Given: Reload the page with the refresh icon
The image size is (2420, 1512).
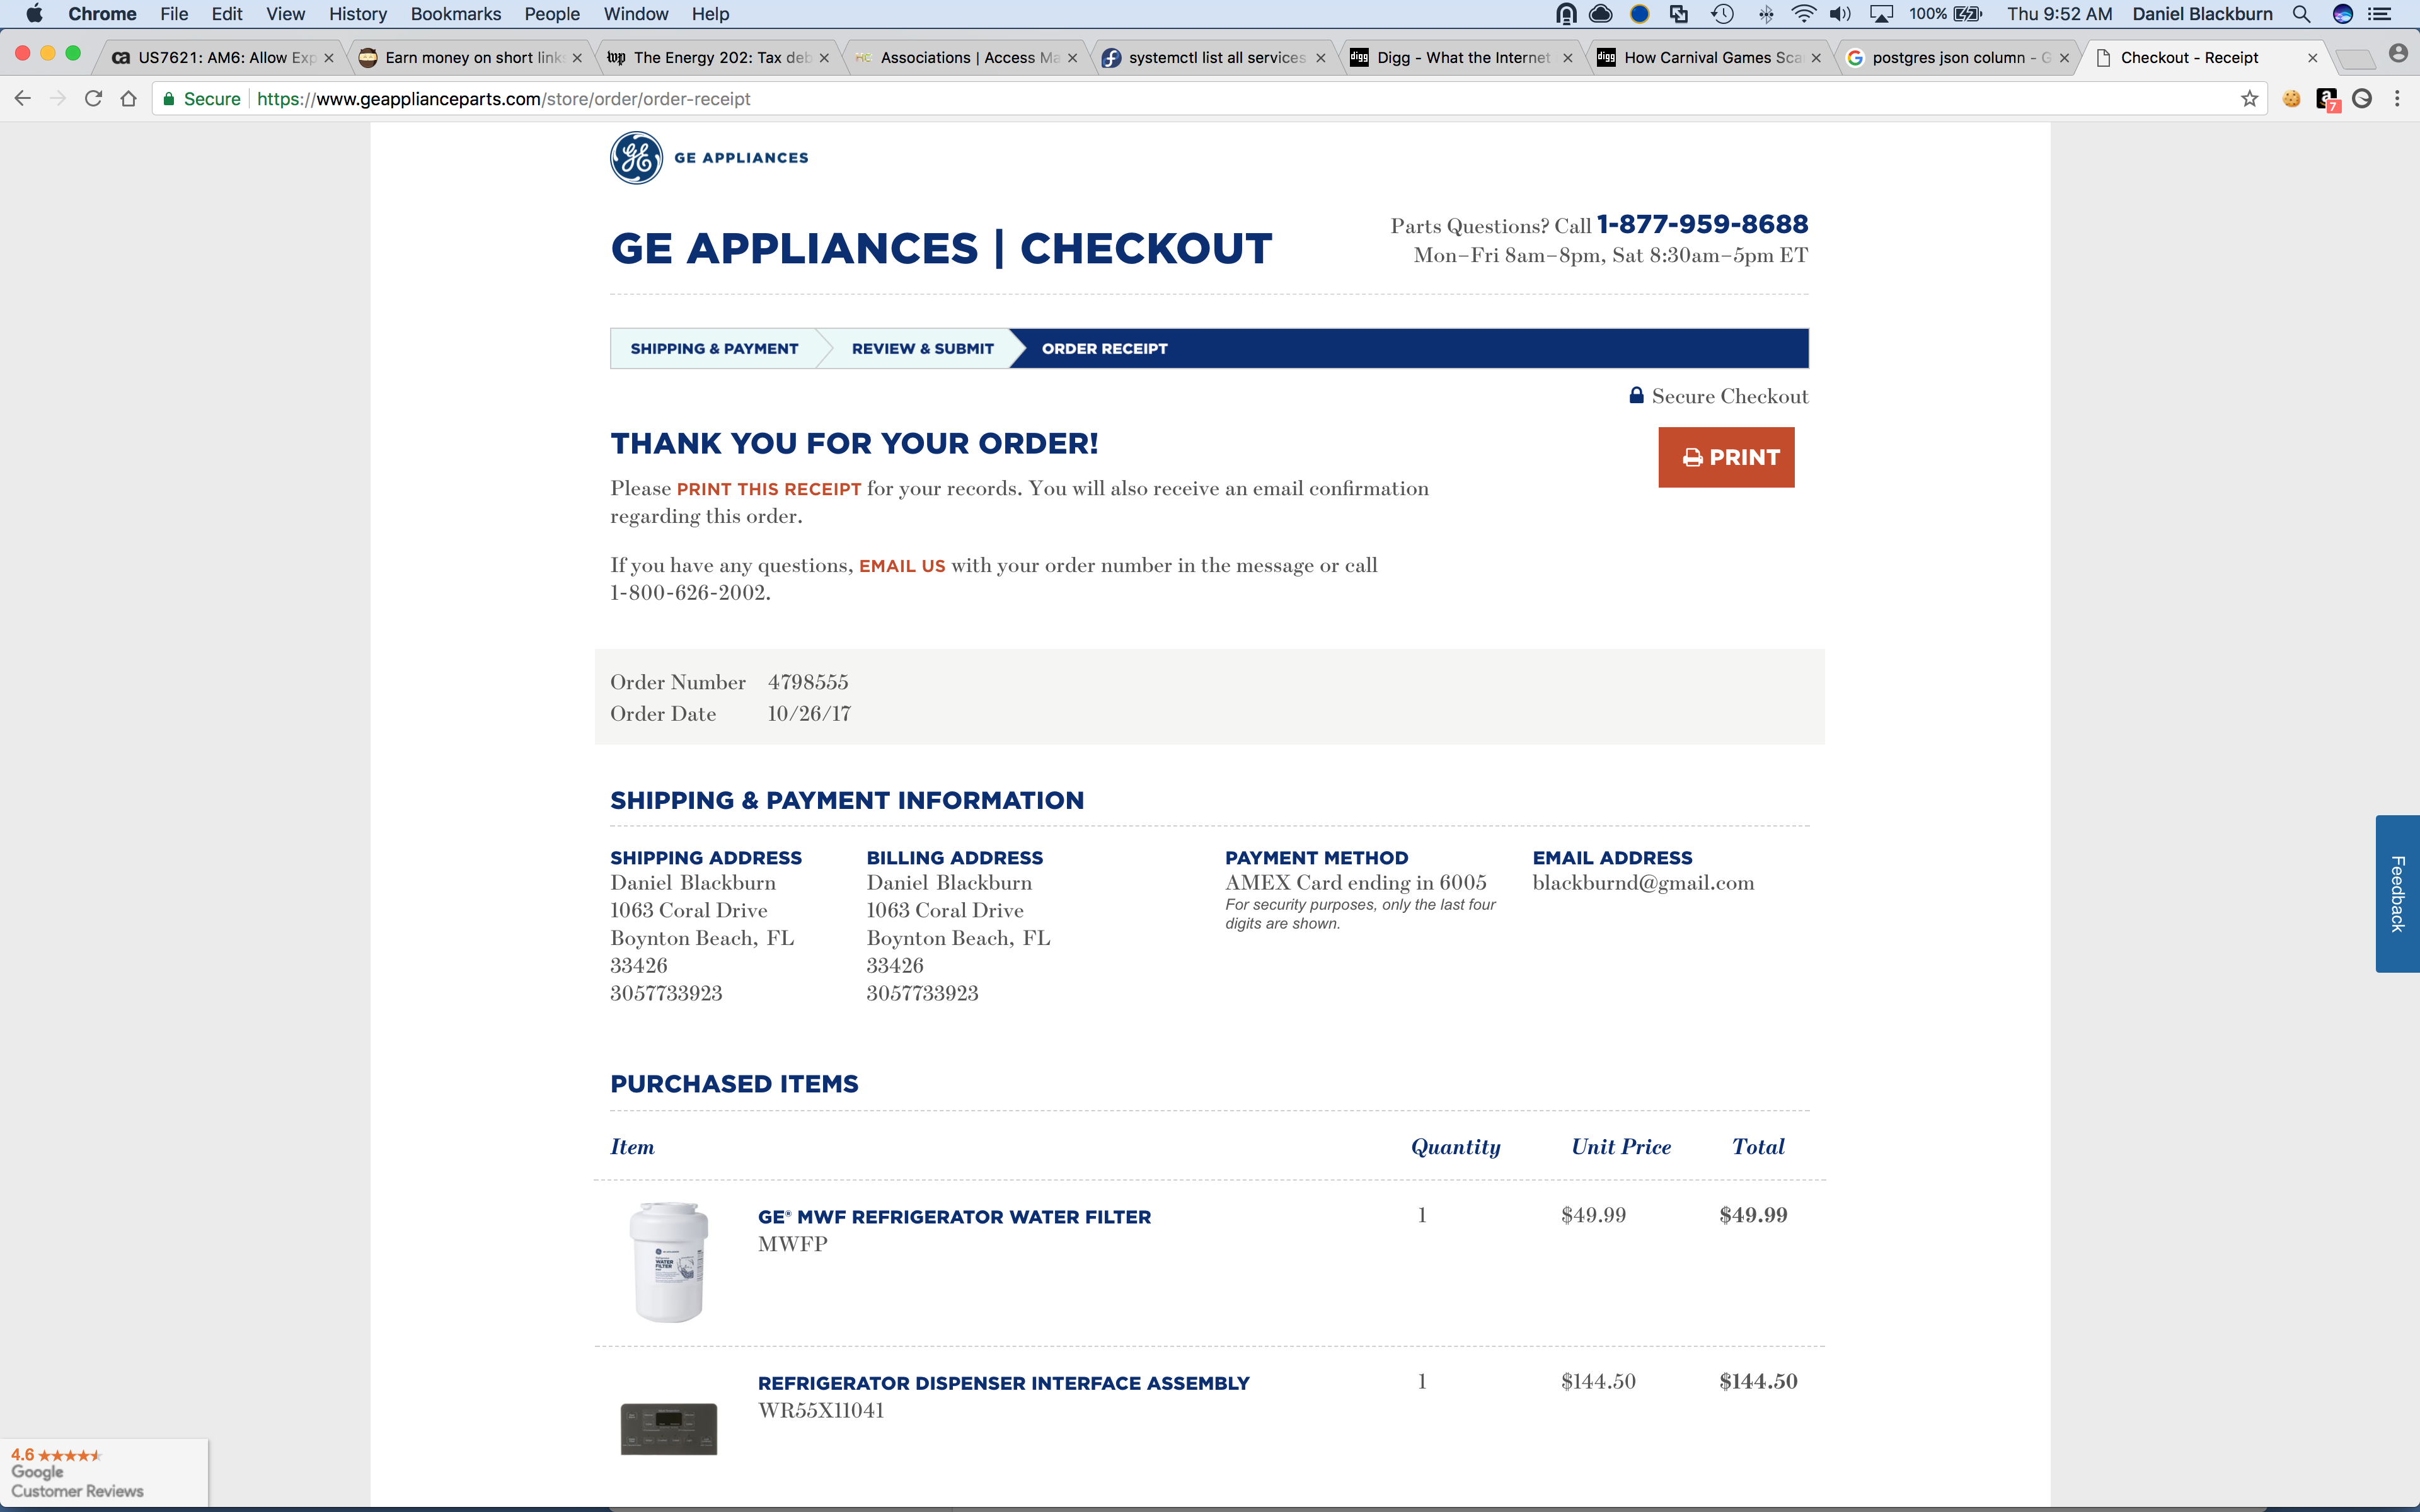Looking at the screenshot, I should point(94,99).
